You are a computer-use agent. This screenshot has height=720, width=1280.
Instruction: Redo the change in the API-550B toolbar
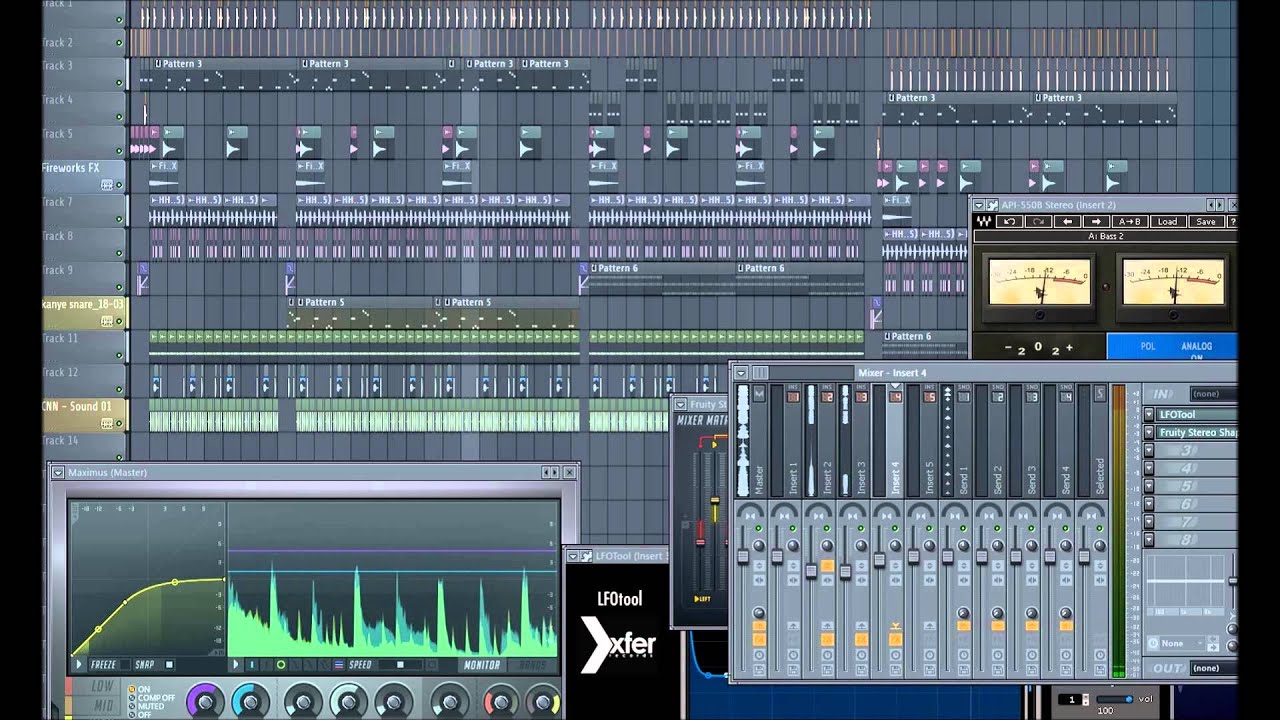(1038, 221)
